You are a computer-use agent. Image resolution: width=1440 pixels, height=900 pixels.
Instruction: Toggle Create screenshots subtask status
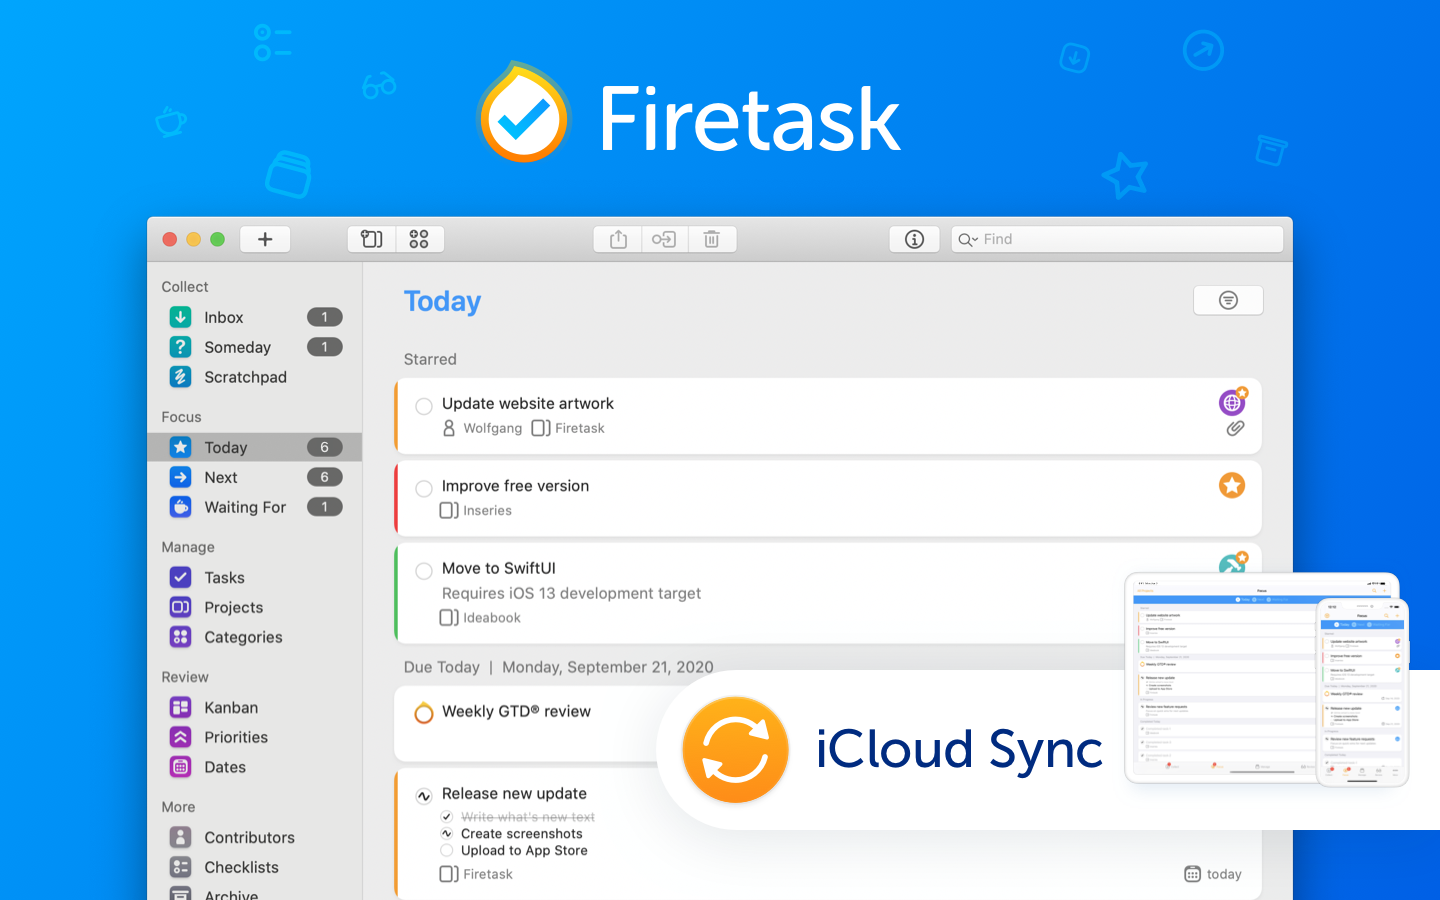pyautogui.click(x=447, y=833)
